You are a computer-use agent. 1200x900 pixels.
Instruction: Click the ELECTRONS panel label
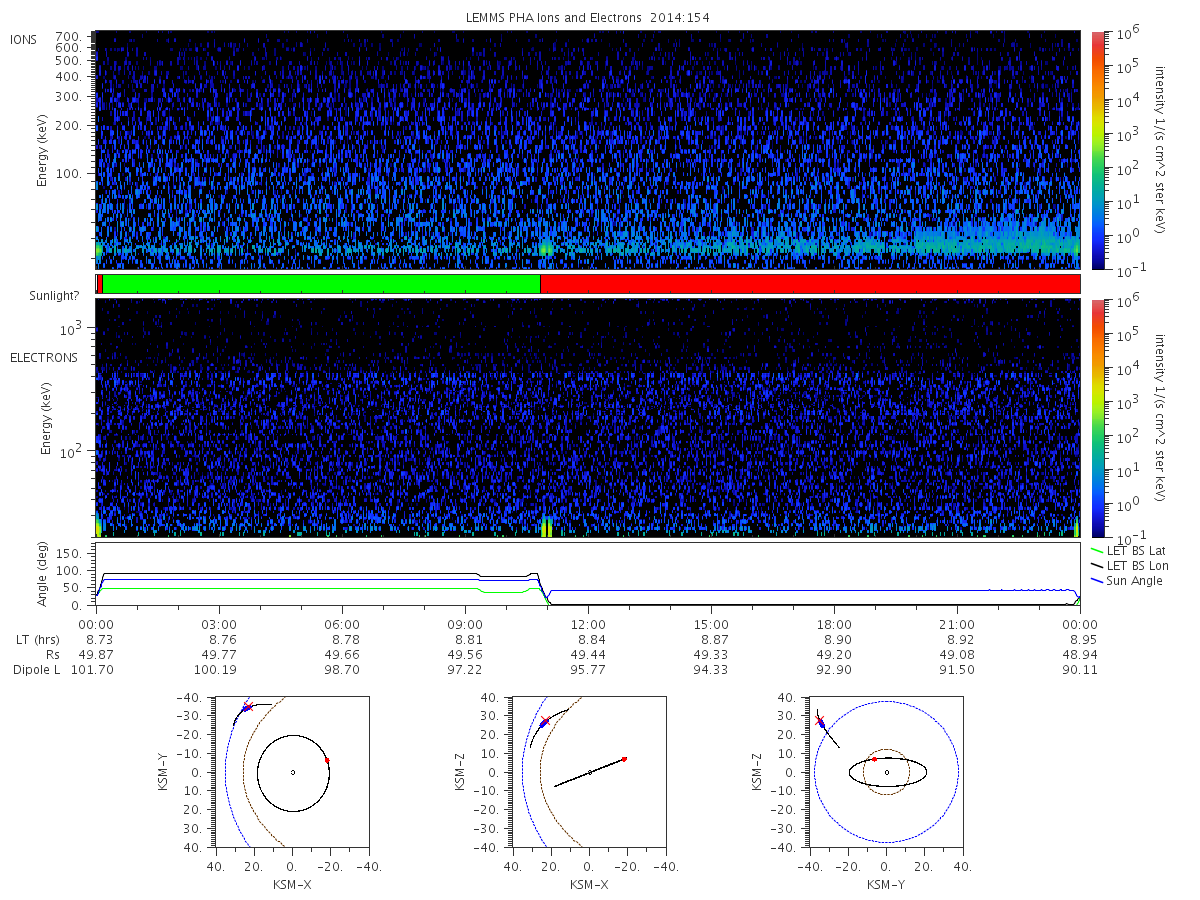pyautogui.click(x=44, y=357)
